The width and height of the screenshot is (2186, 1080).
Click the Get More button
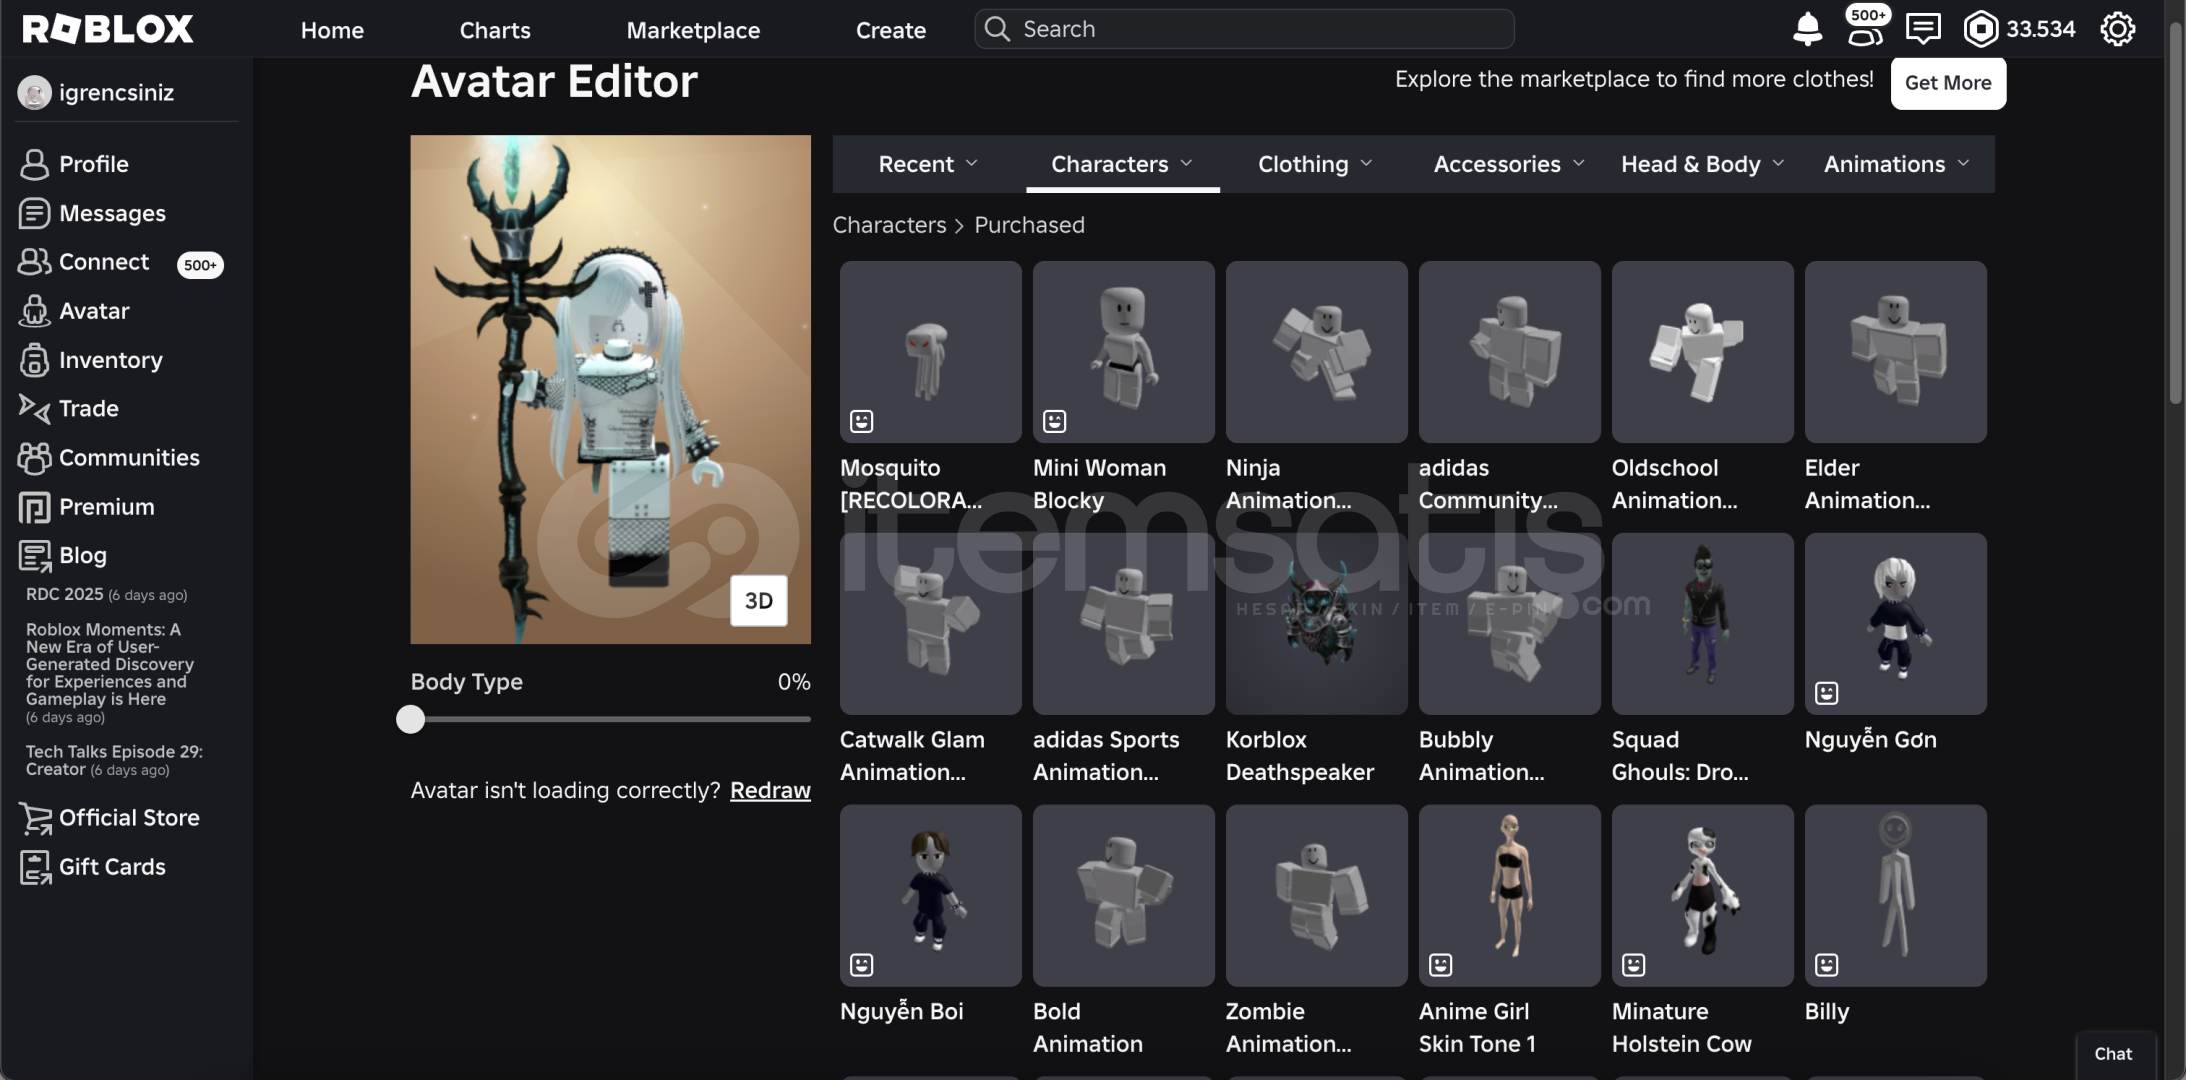pyautogui.click(x=1948, y=83)
